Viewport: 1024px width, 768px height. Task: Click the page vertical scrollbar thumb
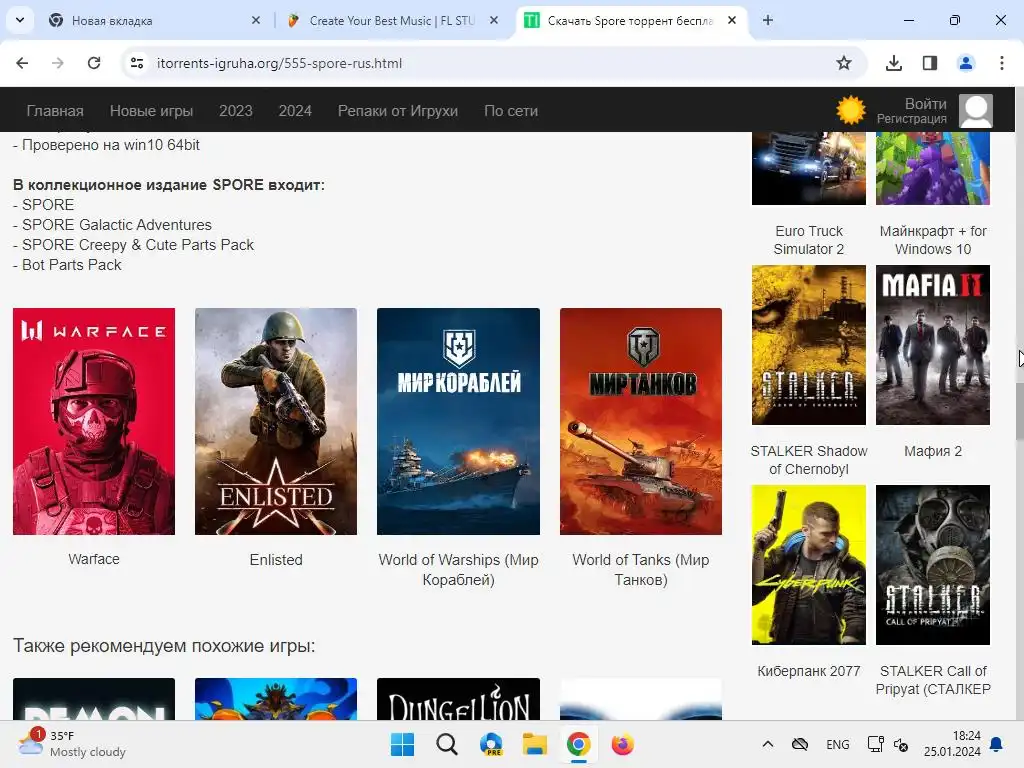pyautogui.click(x=1019, y=411)
